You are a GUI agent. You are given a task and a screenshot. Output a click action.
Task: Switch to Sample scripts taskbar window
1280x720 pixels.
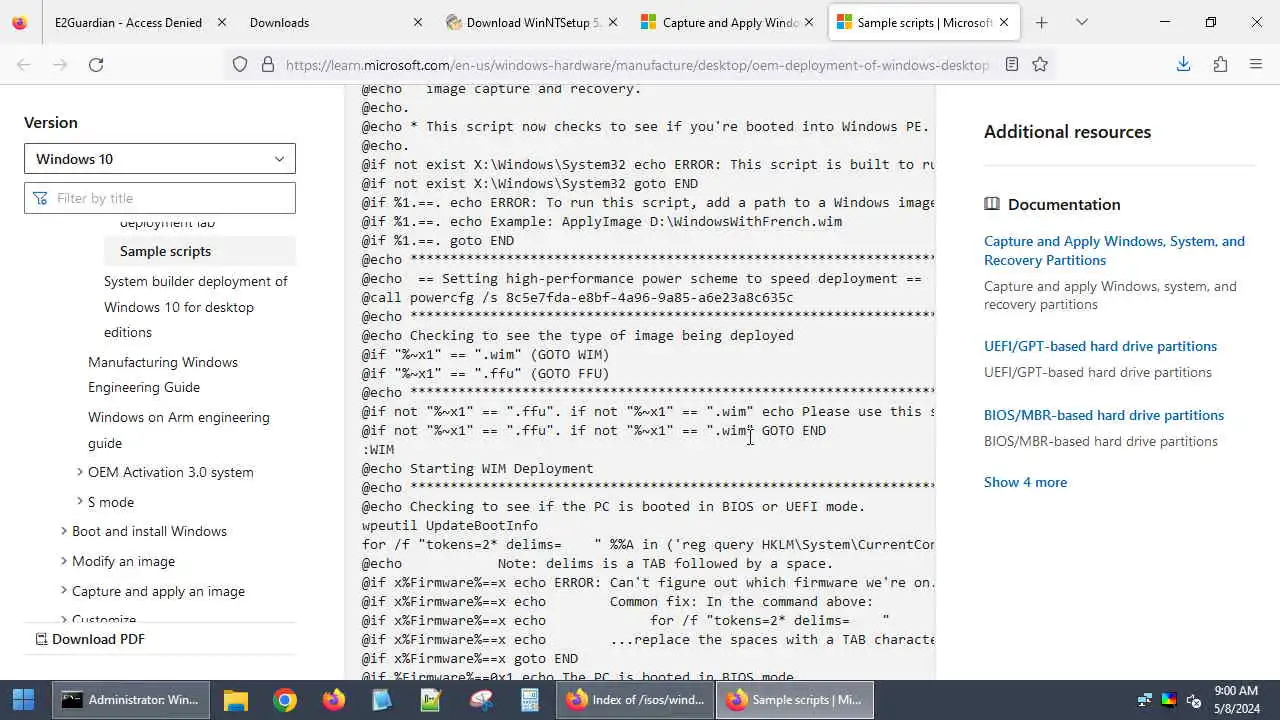pyautogui.click(x=796, y=700)
